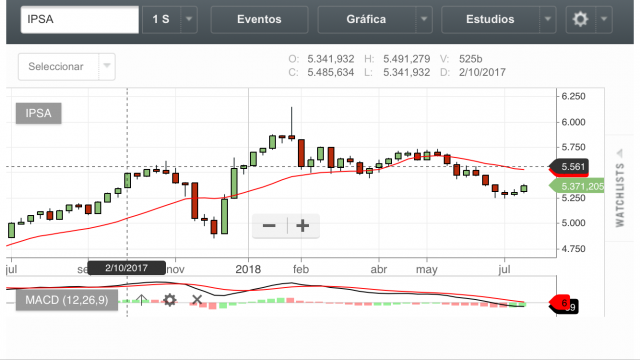Click the MACD (12,26,9) label
Screen dimensions: 640x360
click(67, 300)
